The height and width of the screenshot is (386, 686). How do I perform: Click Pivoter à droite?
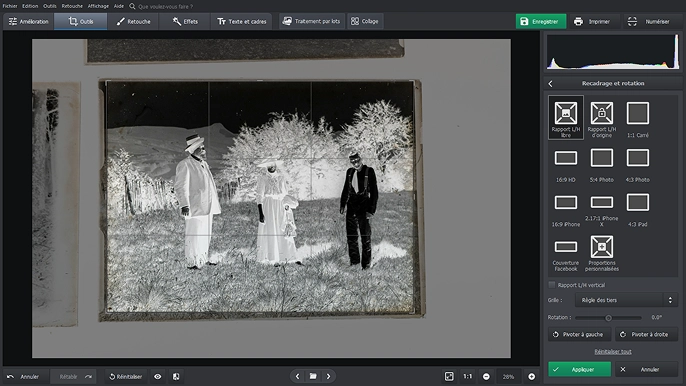(646, 334)
